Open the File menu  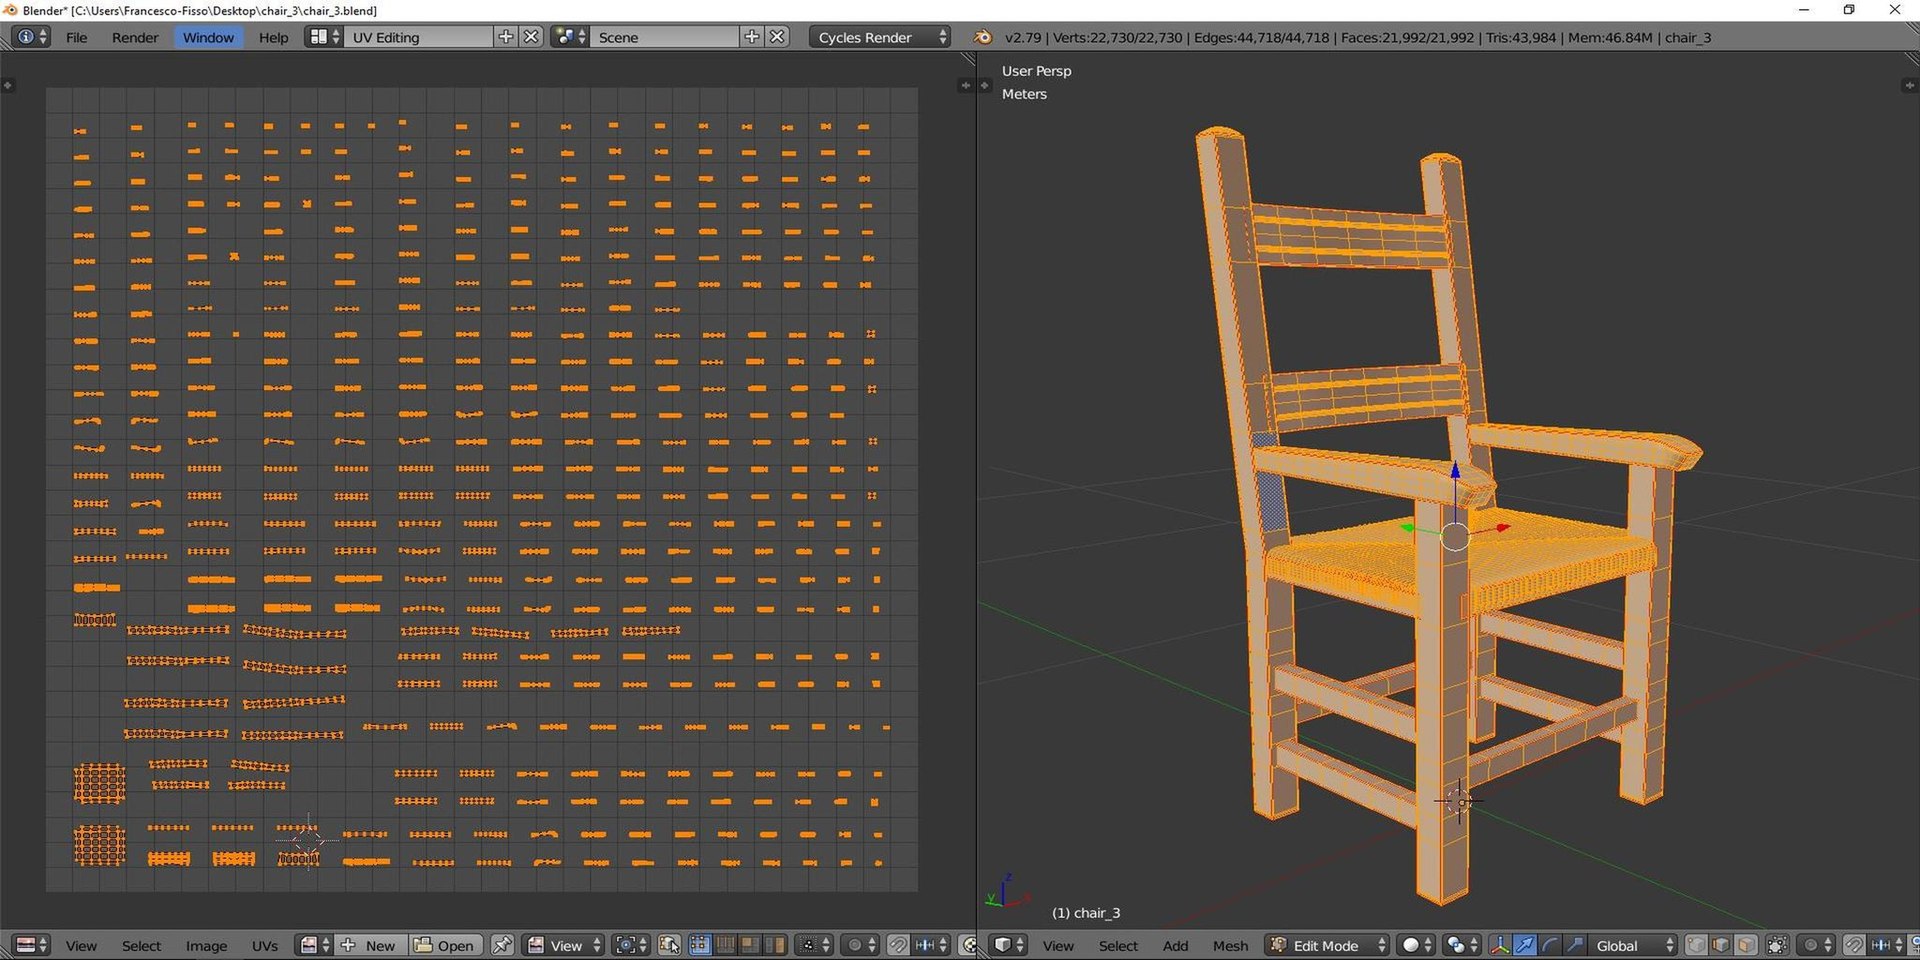[76, 37]
